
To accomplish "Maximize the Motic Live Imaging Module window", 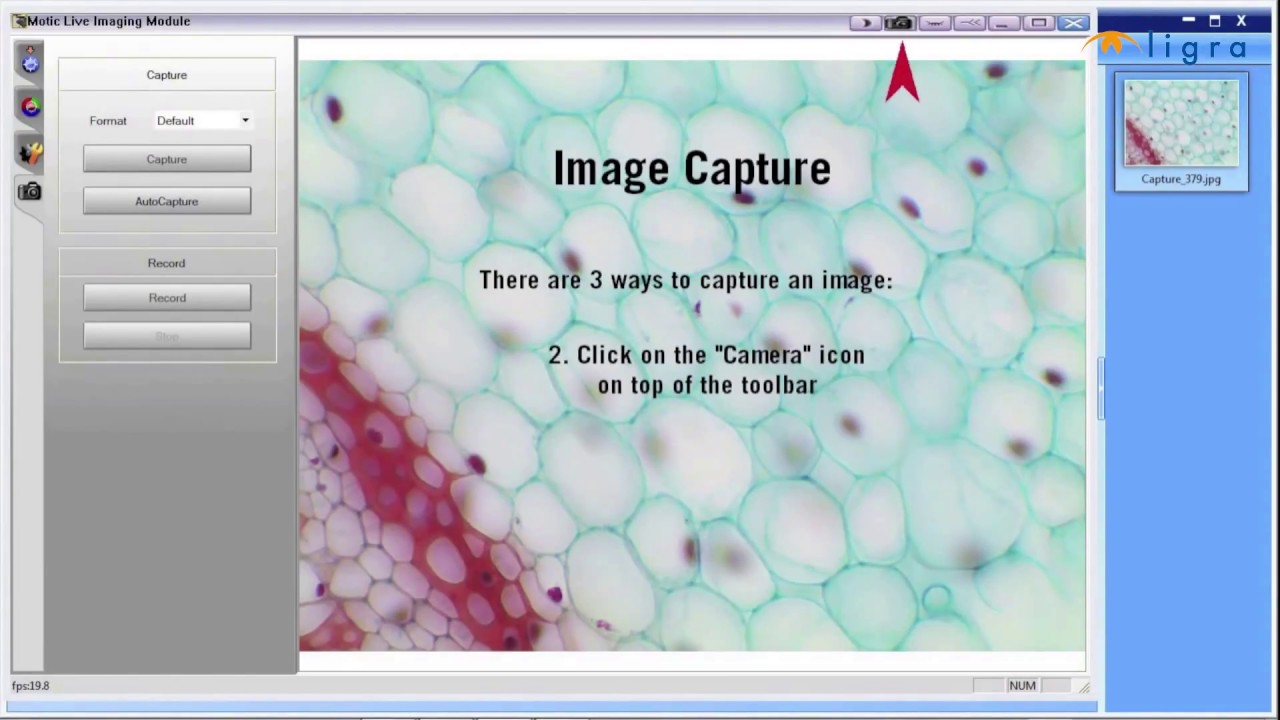I will coord(1038,23).
